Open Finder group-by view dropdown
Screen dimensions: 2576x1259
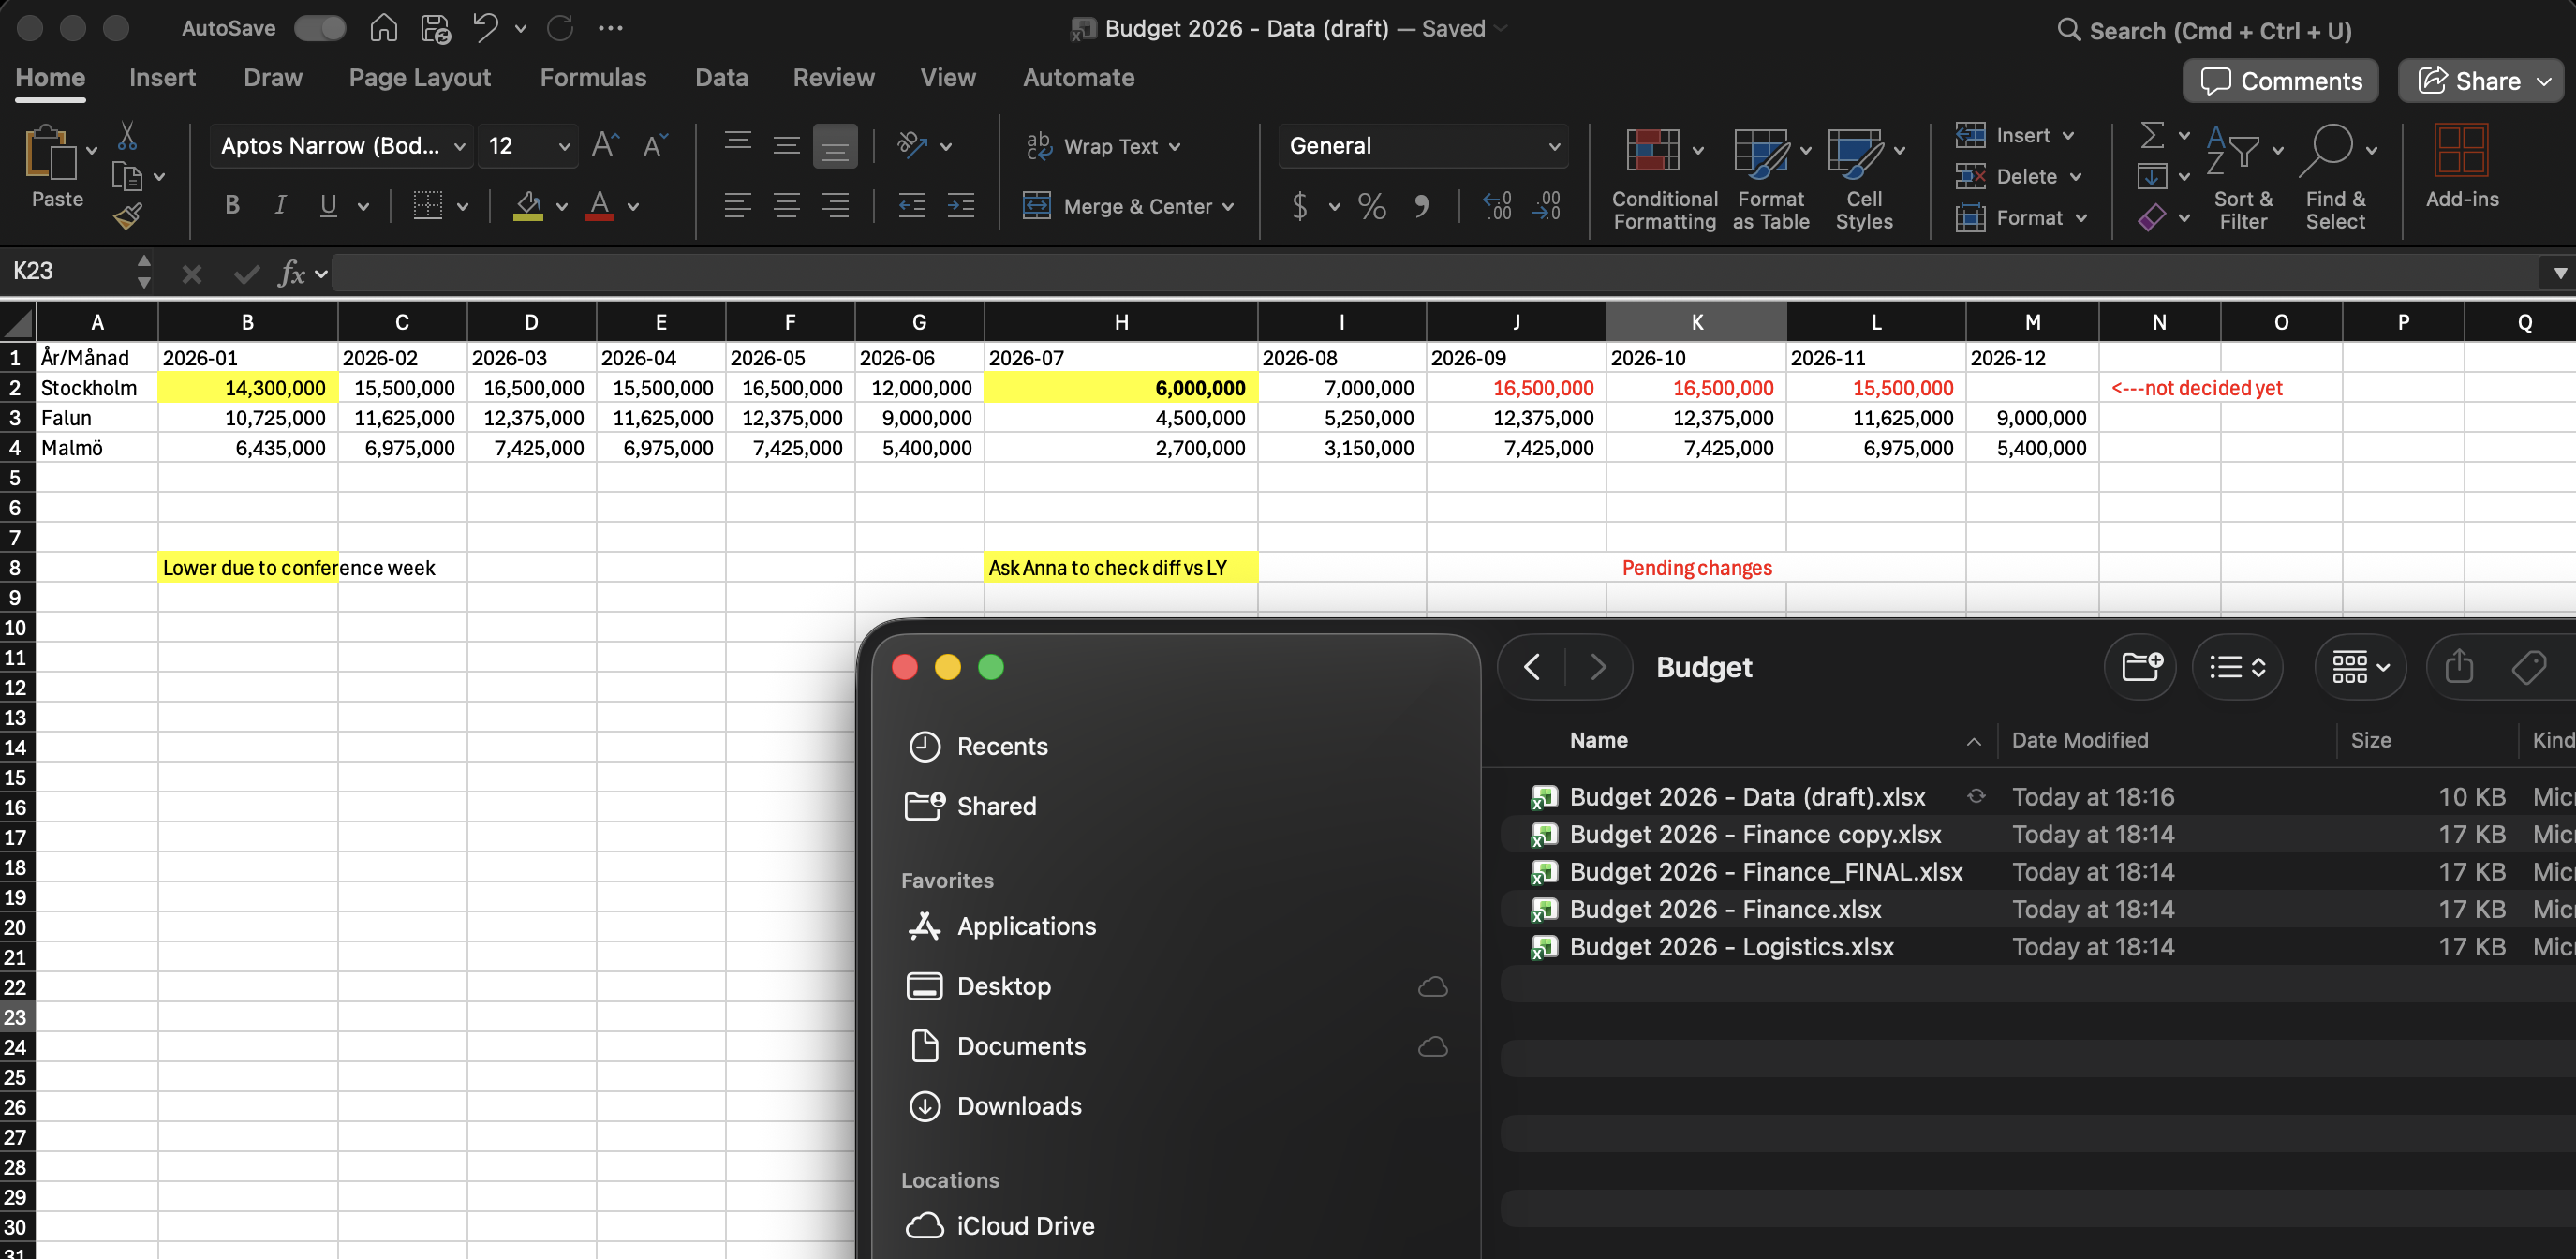[2360, 666]
